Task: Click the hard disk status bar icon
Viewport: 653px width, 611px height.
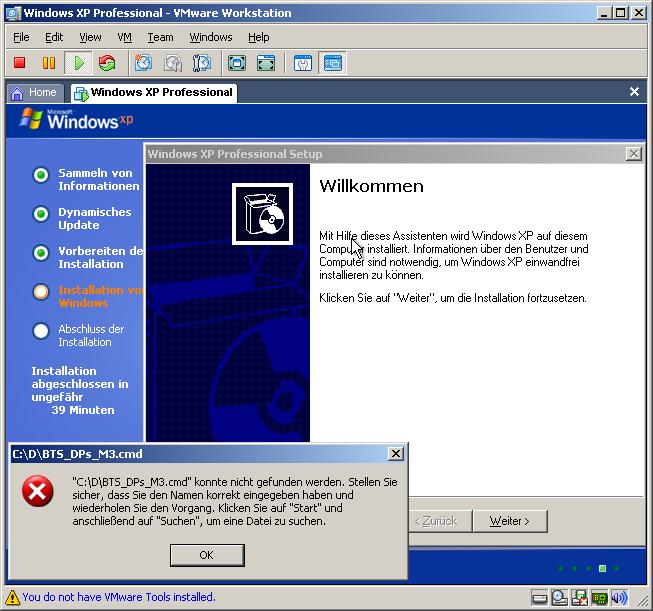Action: (539, 599)
